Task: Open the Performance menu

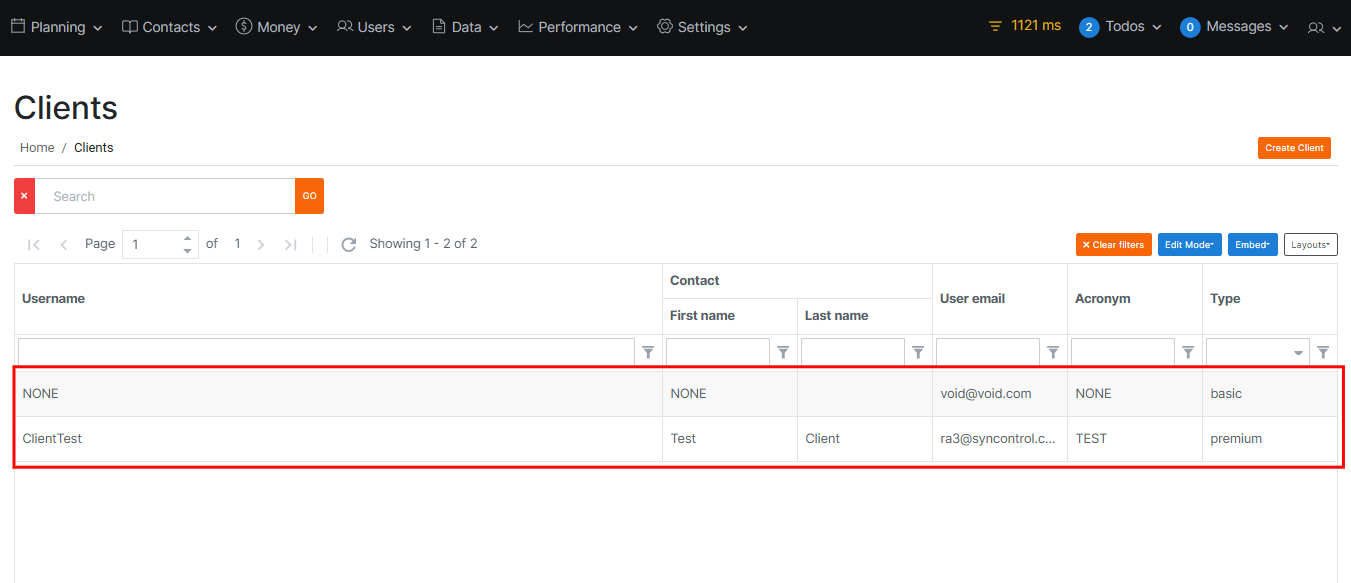Action: [x=578, y=27]
